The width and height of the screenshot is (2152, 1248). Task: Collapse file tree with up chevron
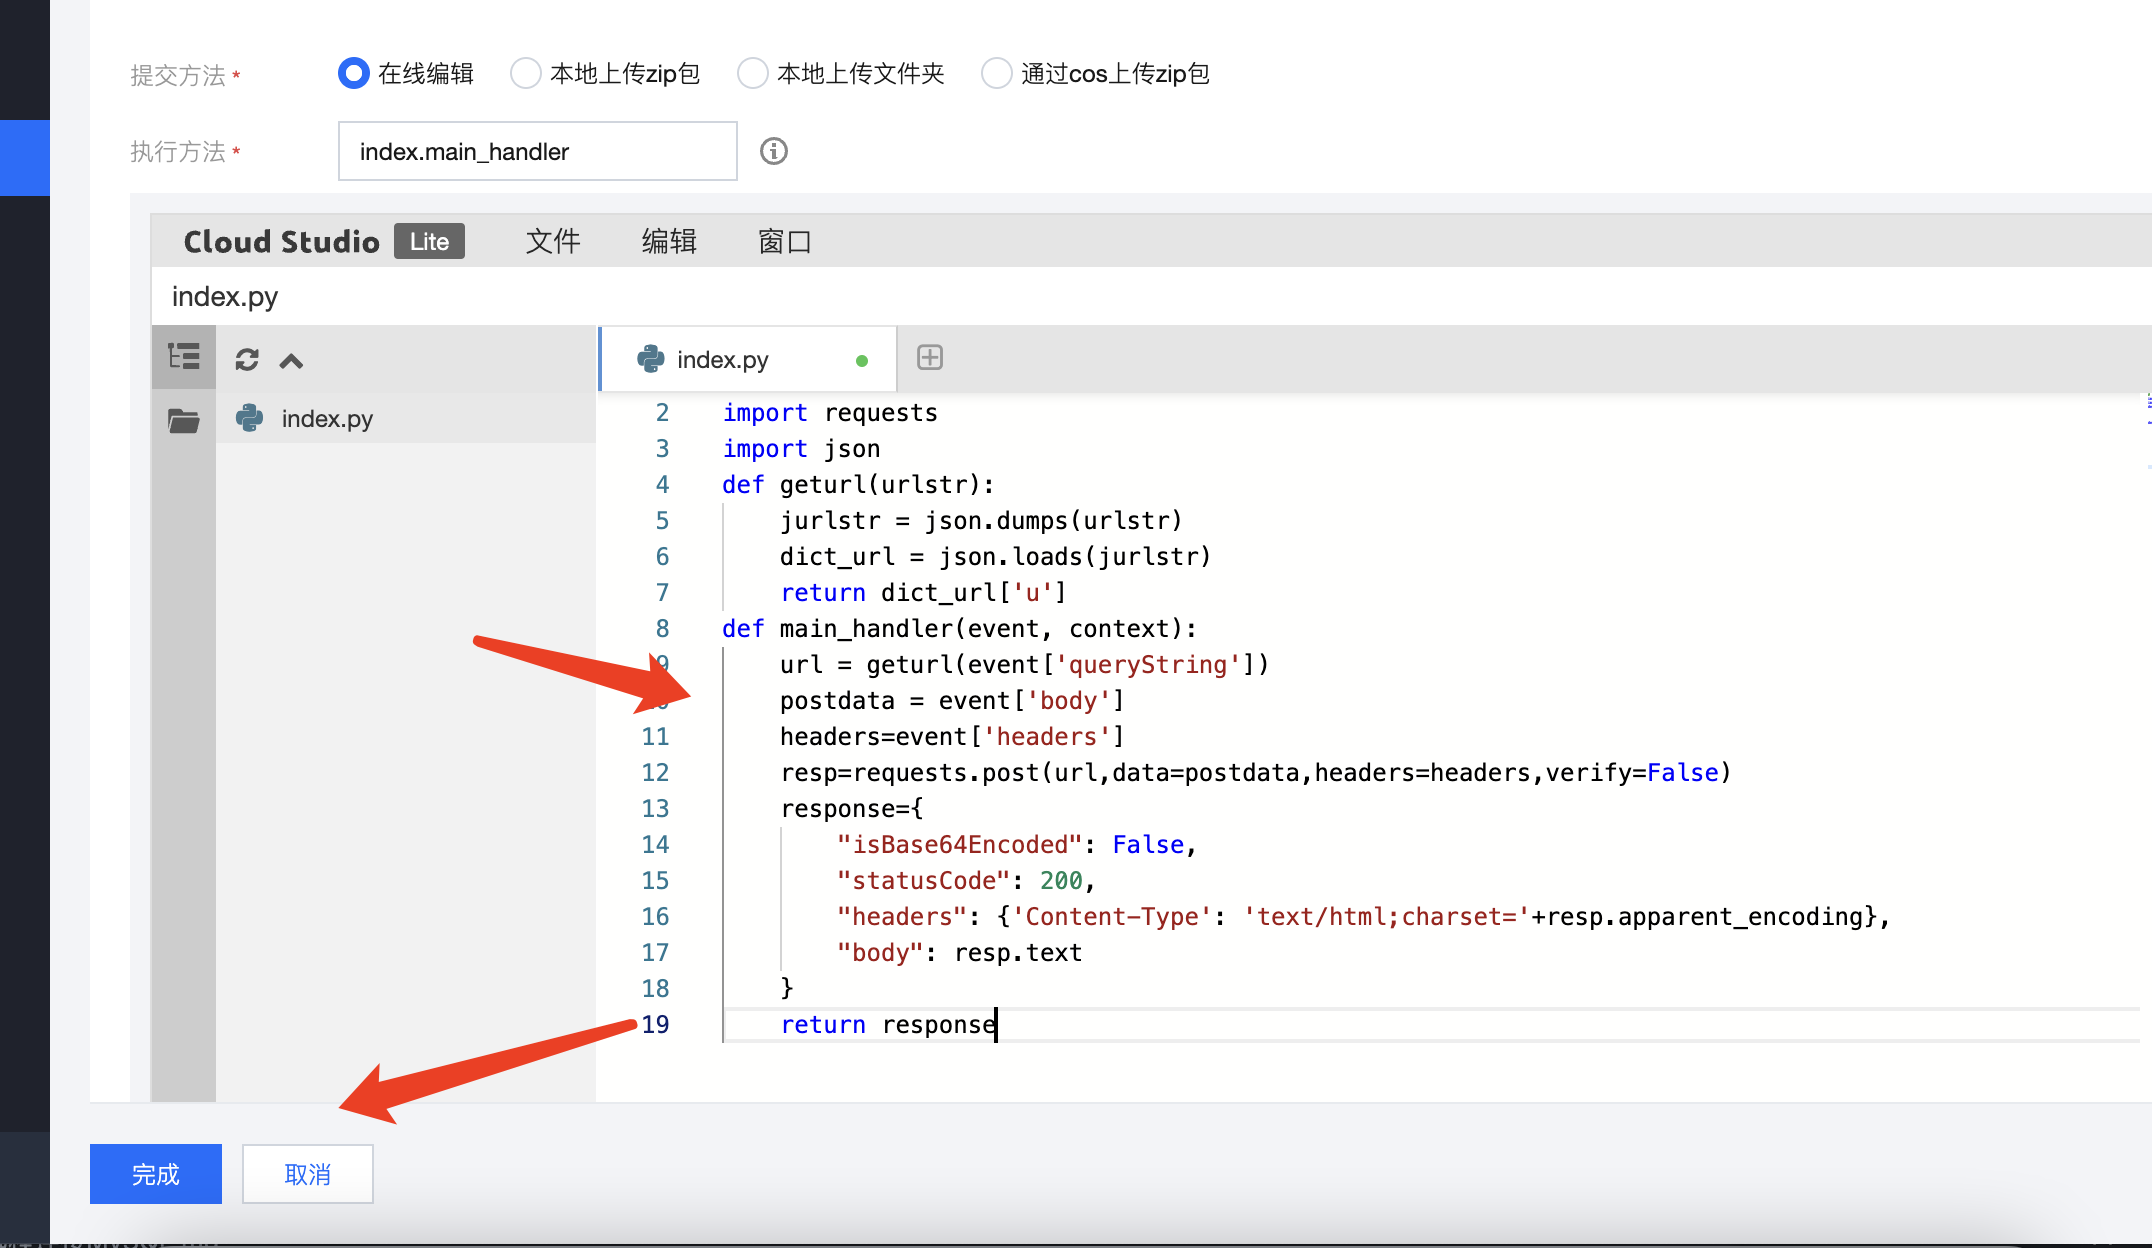(291, 361)
